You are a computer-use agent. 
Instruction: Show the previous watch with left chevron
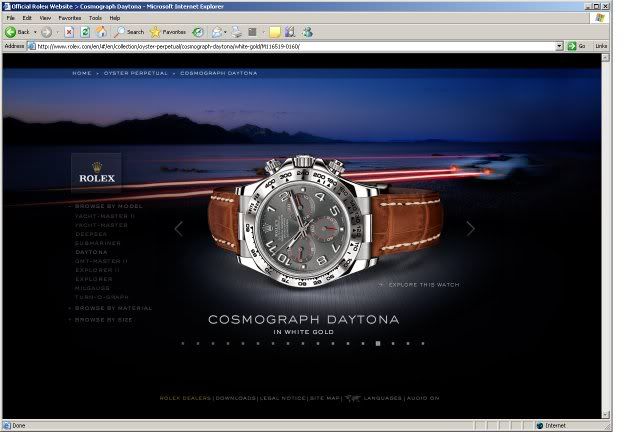(x=178, y=229)
